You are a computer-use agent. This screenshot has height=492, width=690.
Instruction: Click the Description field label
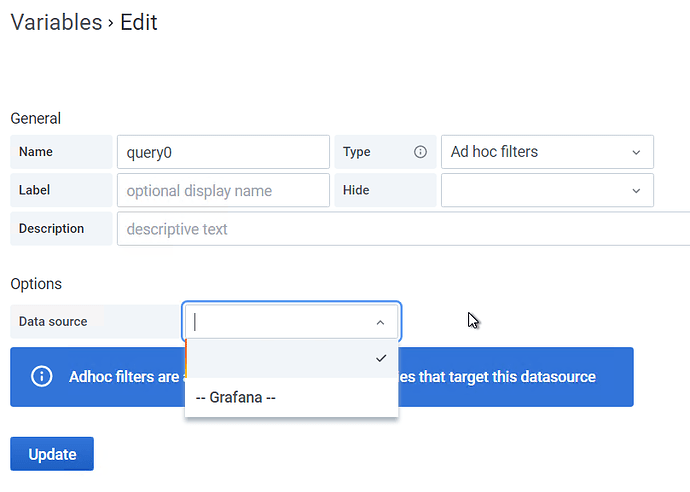pos(51,228)
